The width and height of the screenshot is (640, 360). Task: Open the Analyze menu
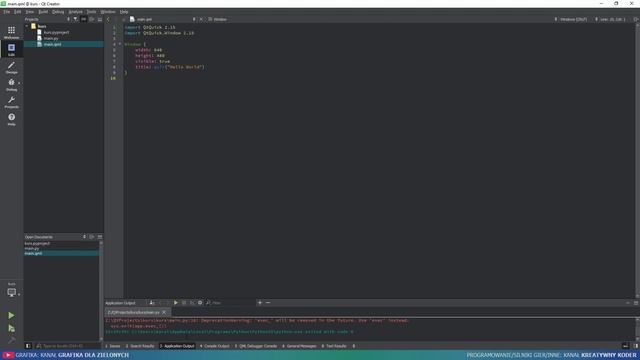pos(75,12)
